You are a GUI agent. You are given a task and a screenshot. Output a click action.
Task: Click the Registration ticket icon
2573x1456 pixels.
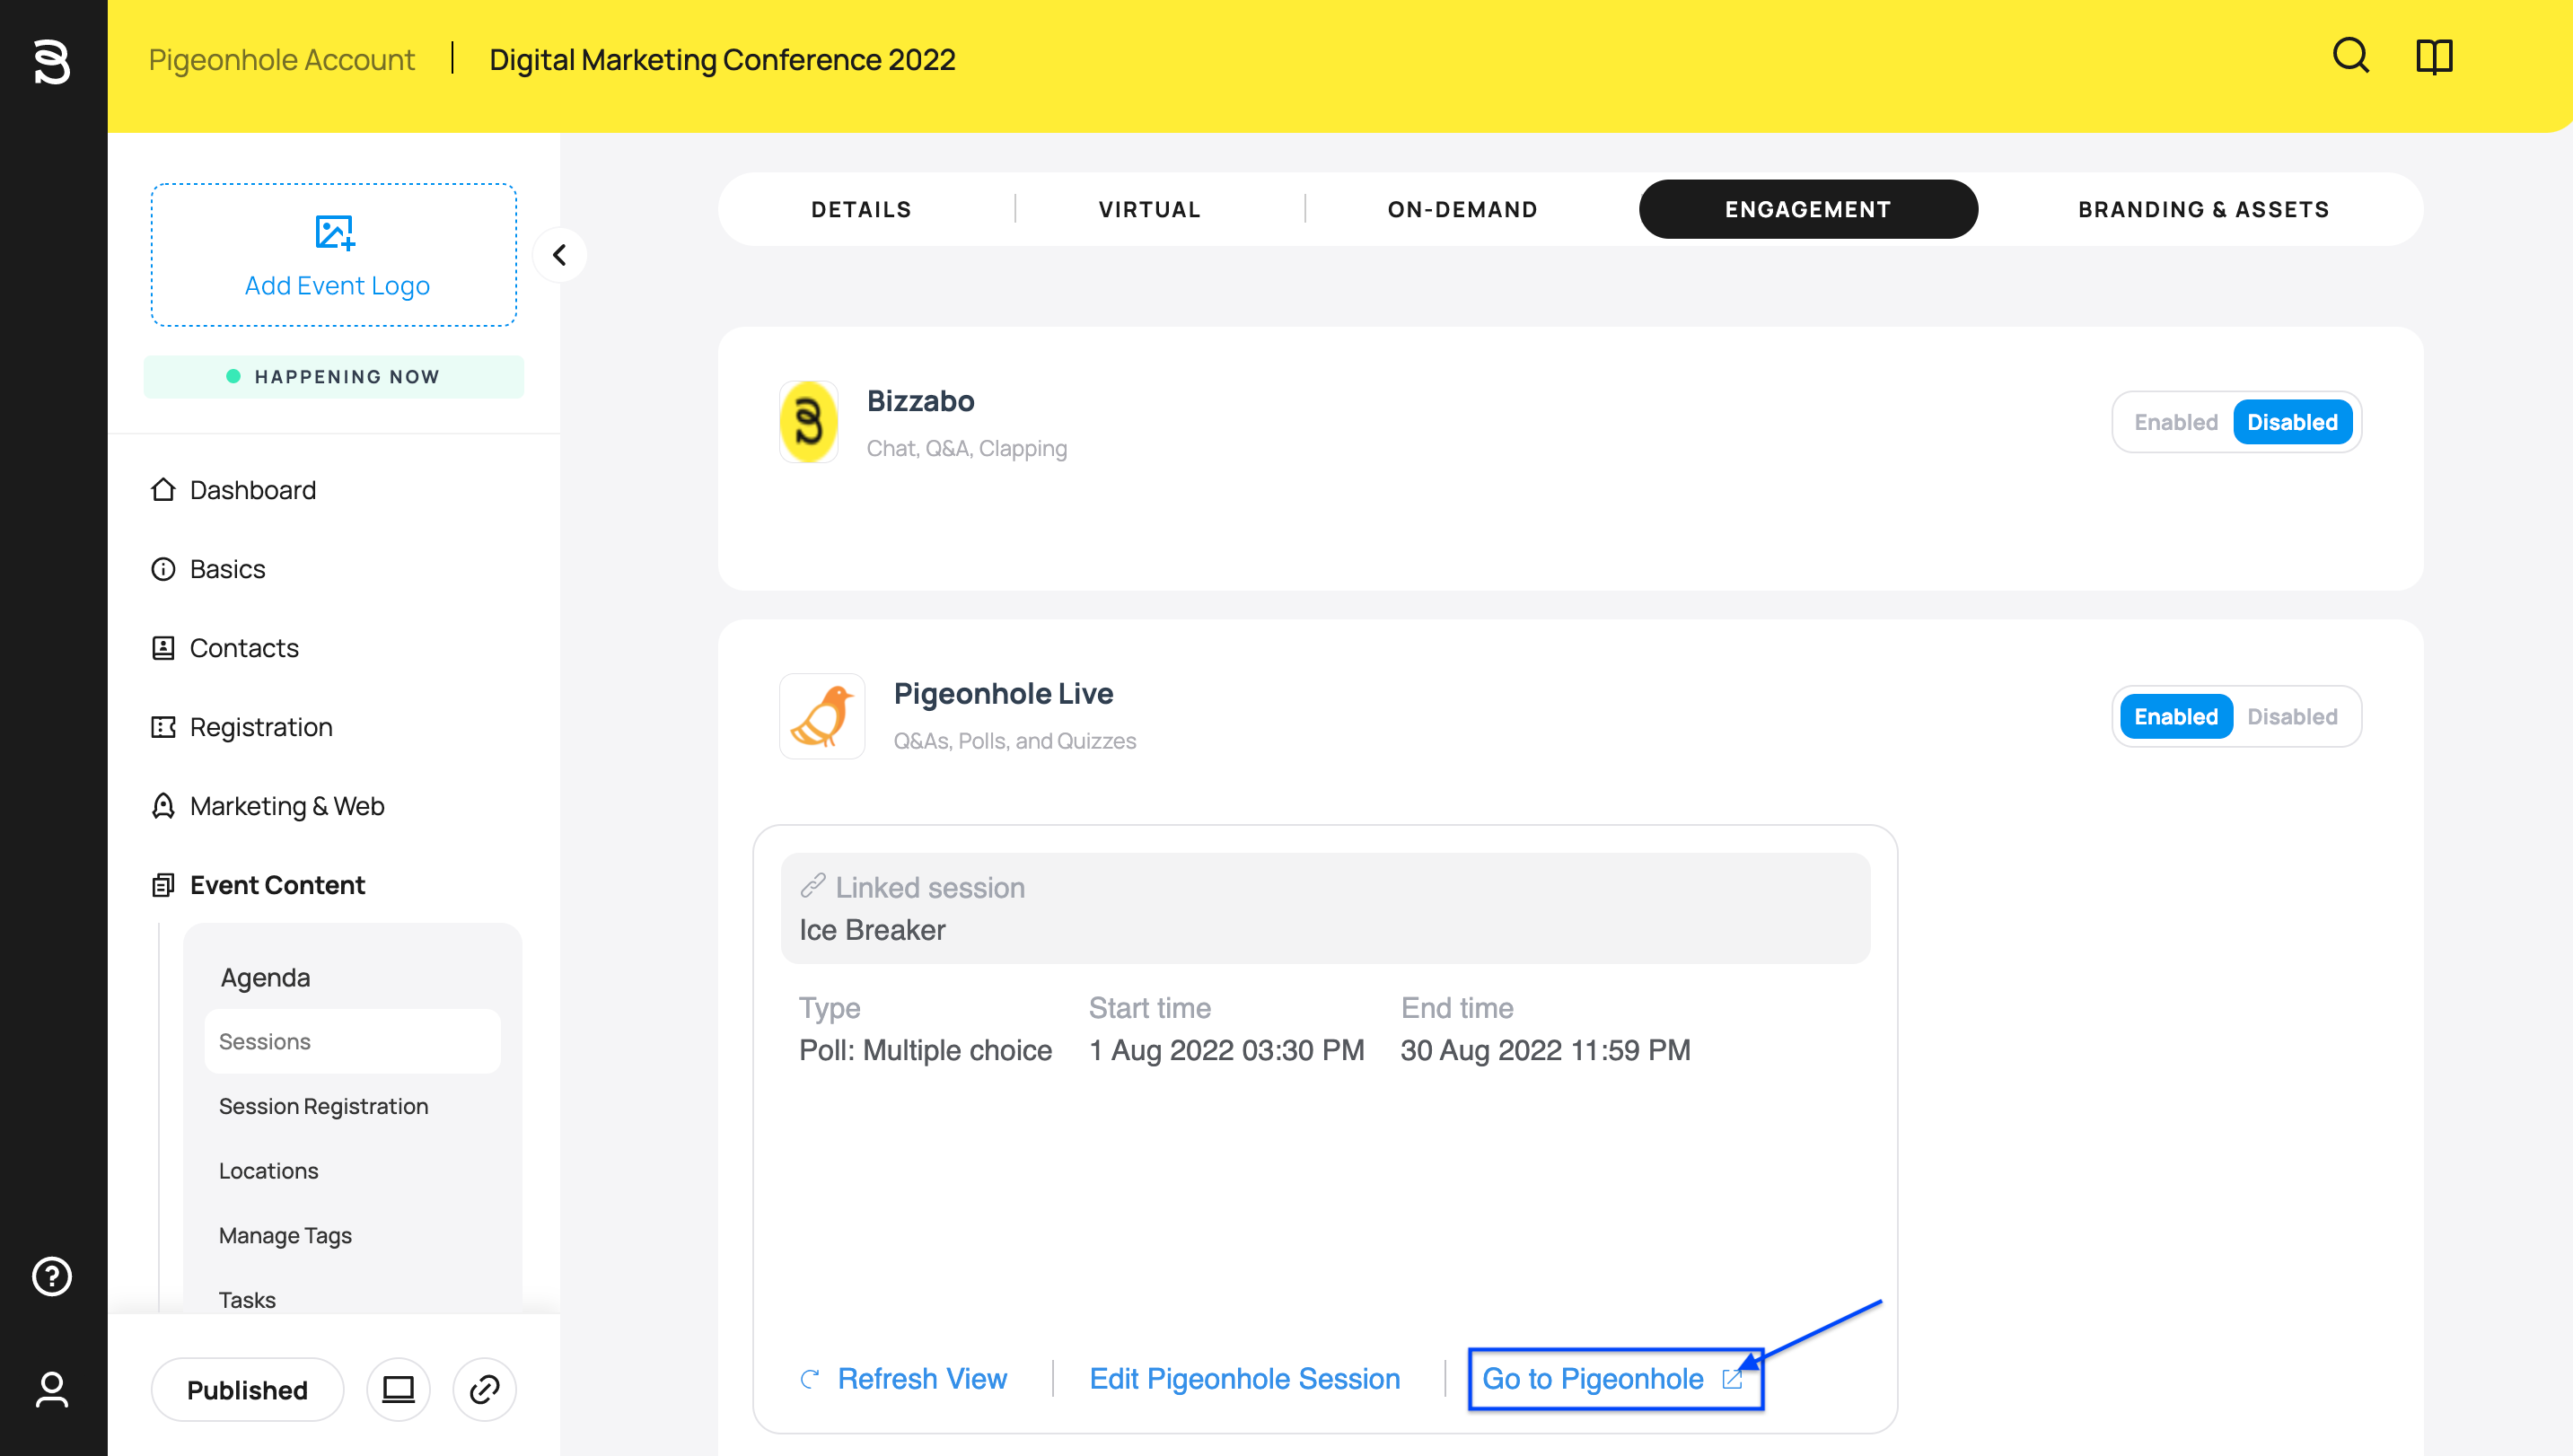tap(163, 727)
